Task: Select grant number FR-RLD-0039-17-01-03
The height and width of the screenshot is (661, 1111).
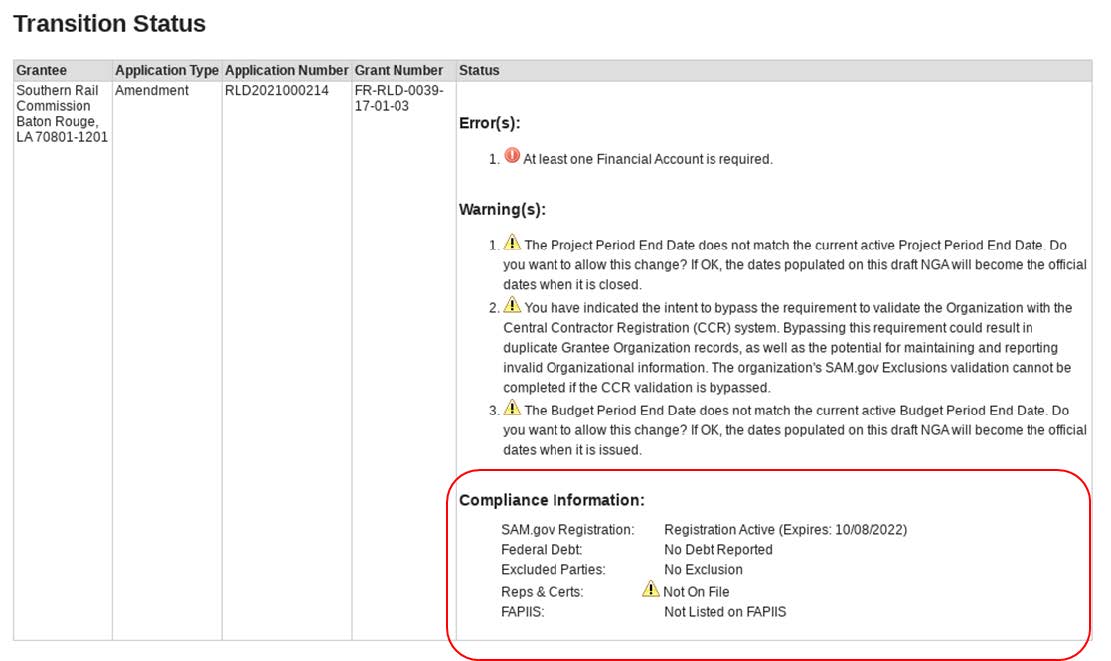Action: pyautogui.click(x=398, y=98)
